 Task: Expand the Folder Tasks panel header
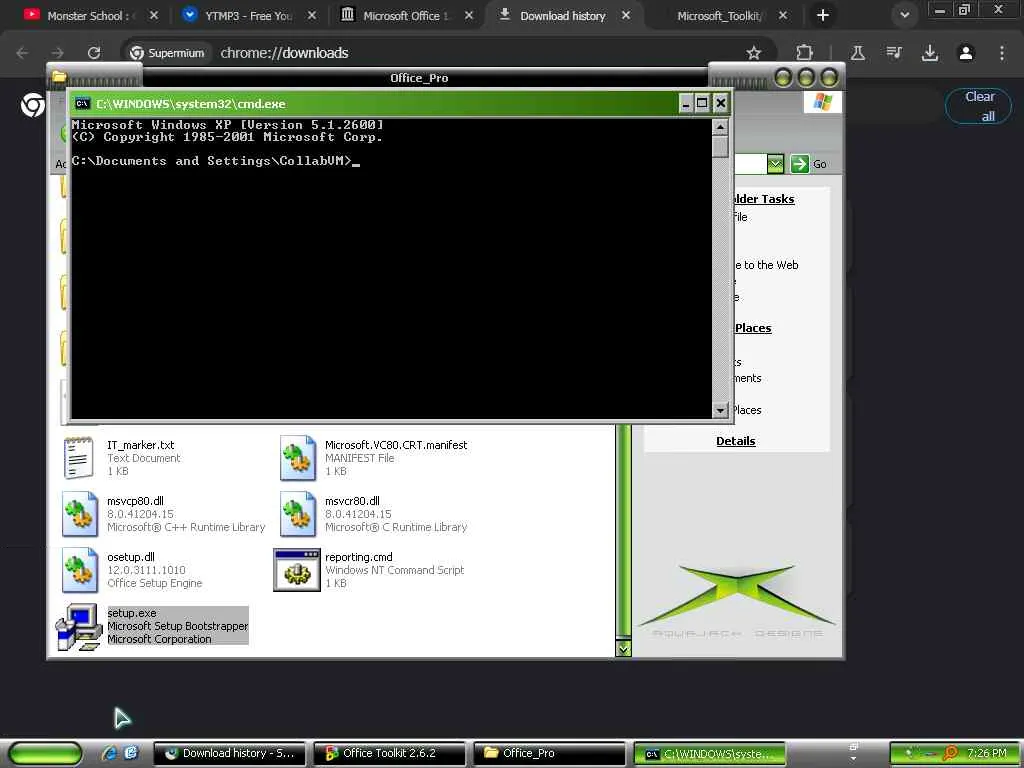point(763,199)
